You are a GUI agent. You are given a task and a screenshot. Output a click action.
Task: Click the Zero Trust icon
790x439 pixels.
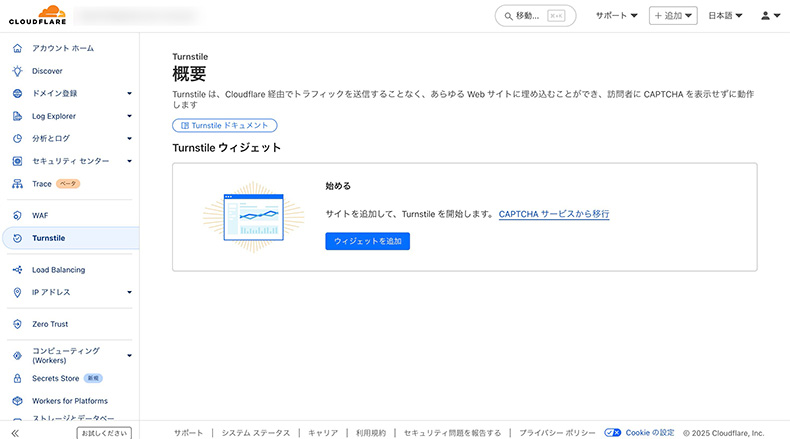point(17,324)
